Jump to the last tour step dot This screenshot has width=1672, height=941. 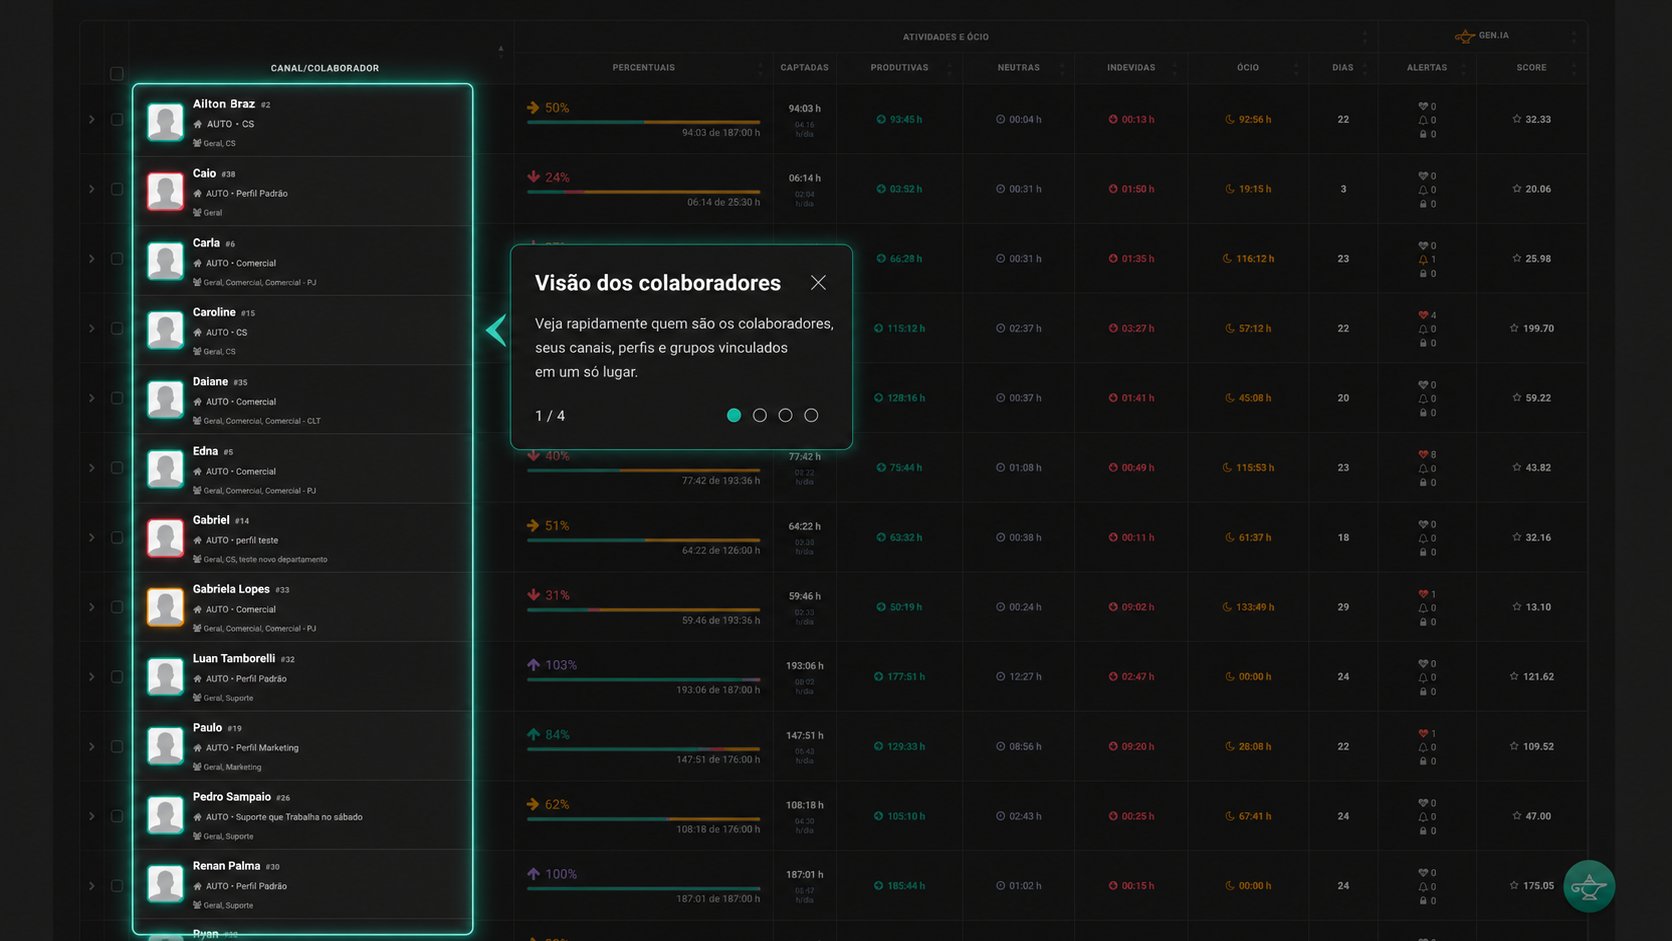(x=811, y=415)
